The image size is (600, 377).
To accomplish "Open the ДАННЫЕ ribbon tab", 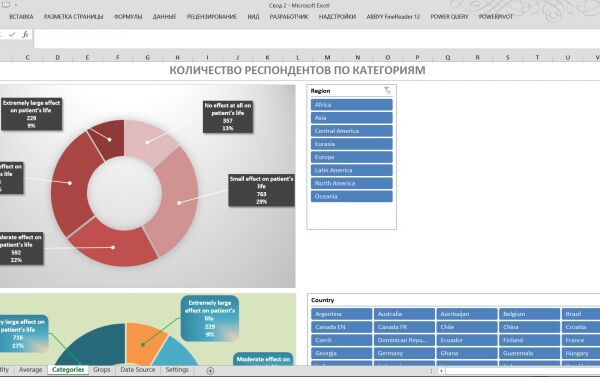I will click(165, 17).
